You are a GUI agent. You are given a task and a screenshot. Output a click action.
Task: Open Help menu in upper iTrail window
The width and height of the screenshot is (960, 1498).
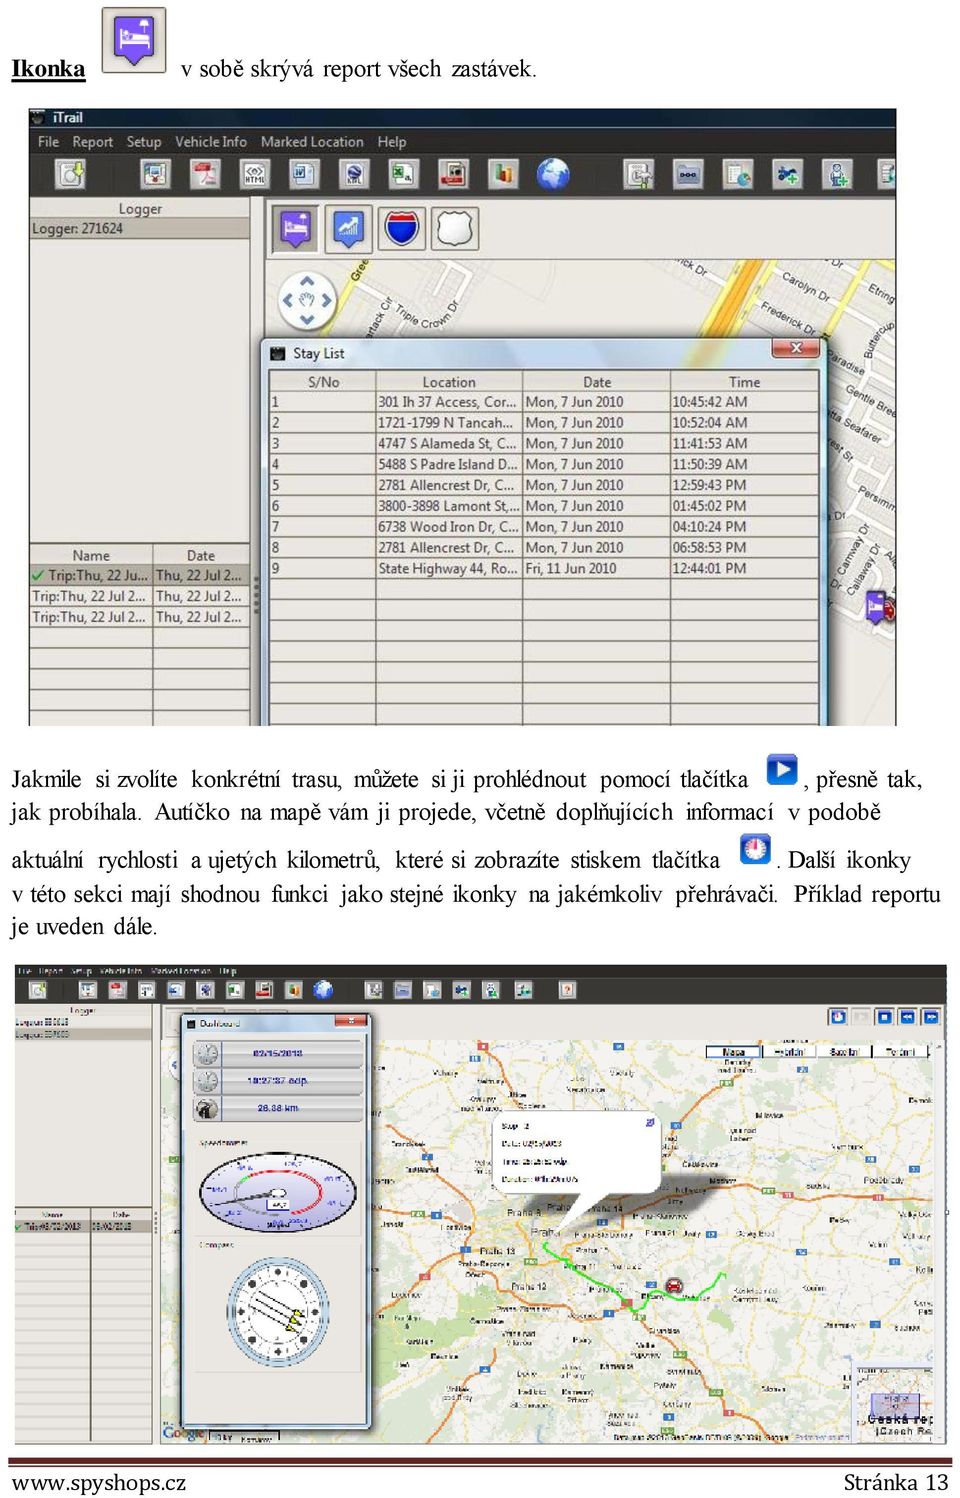coord(391,142)
